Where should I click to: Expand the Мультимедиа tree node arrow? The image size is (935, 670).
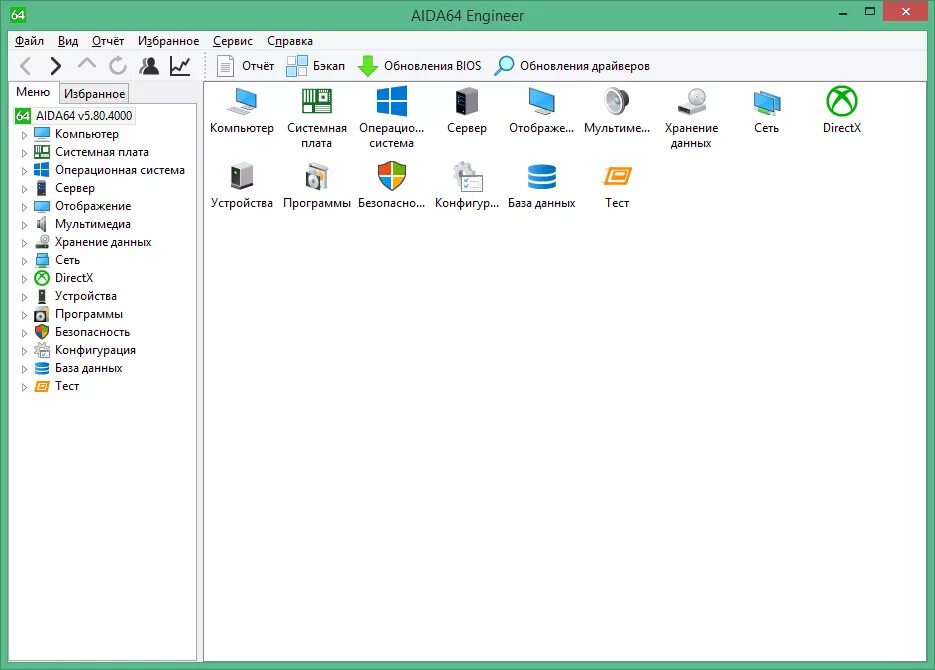click(x=24, y=225)
